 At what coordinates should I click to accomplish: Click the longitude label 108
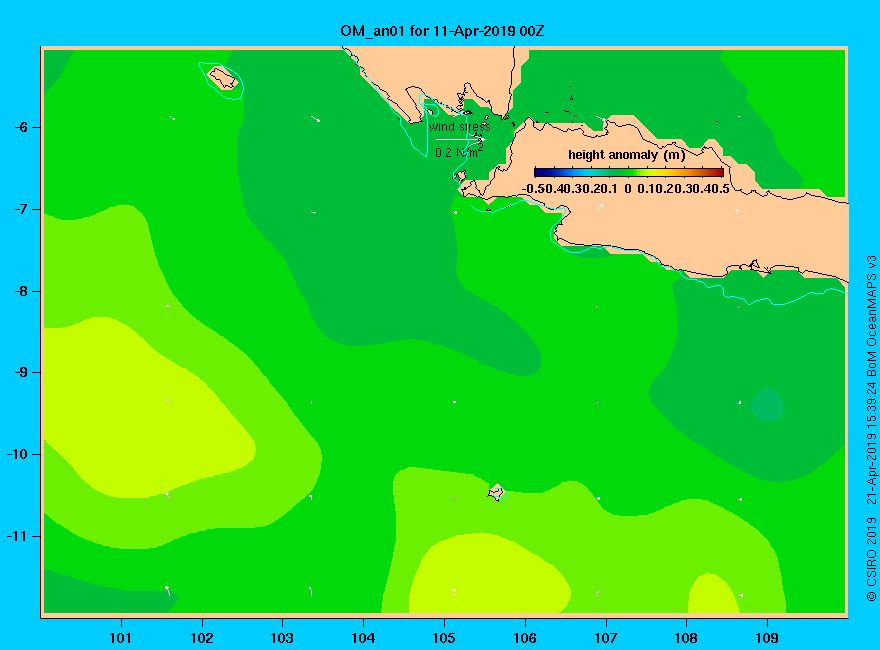[x=686, y=638]
